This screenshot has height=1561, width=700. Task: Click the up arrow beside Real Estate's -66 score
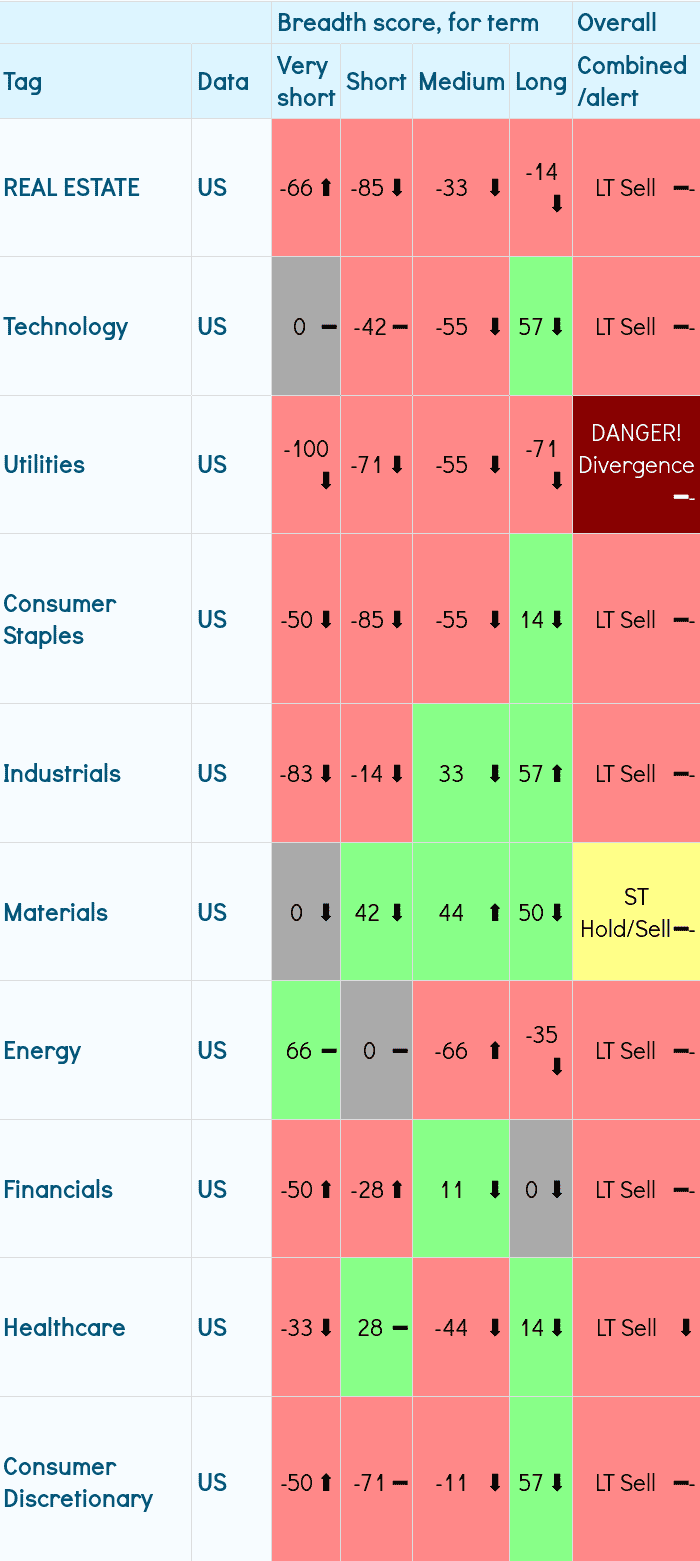click(x=326, y=188)
